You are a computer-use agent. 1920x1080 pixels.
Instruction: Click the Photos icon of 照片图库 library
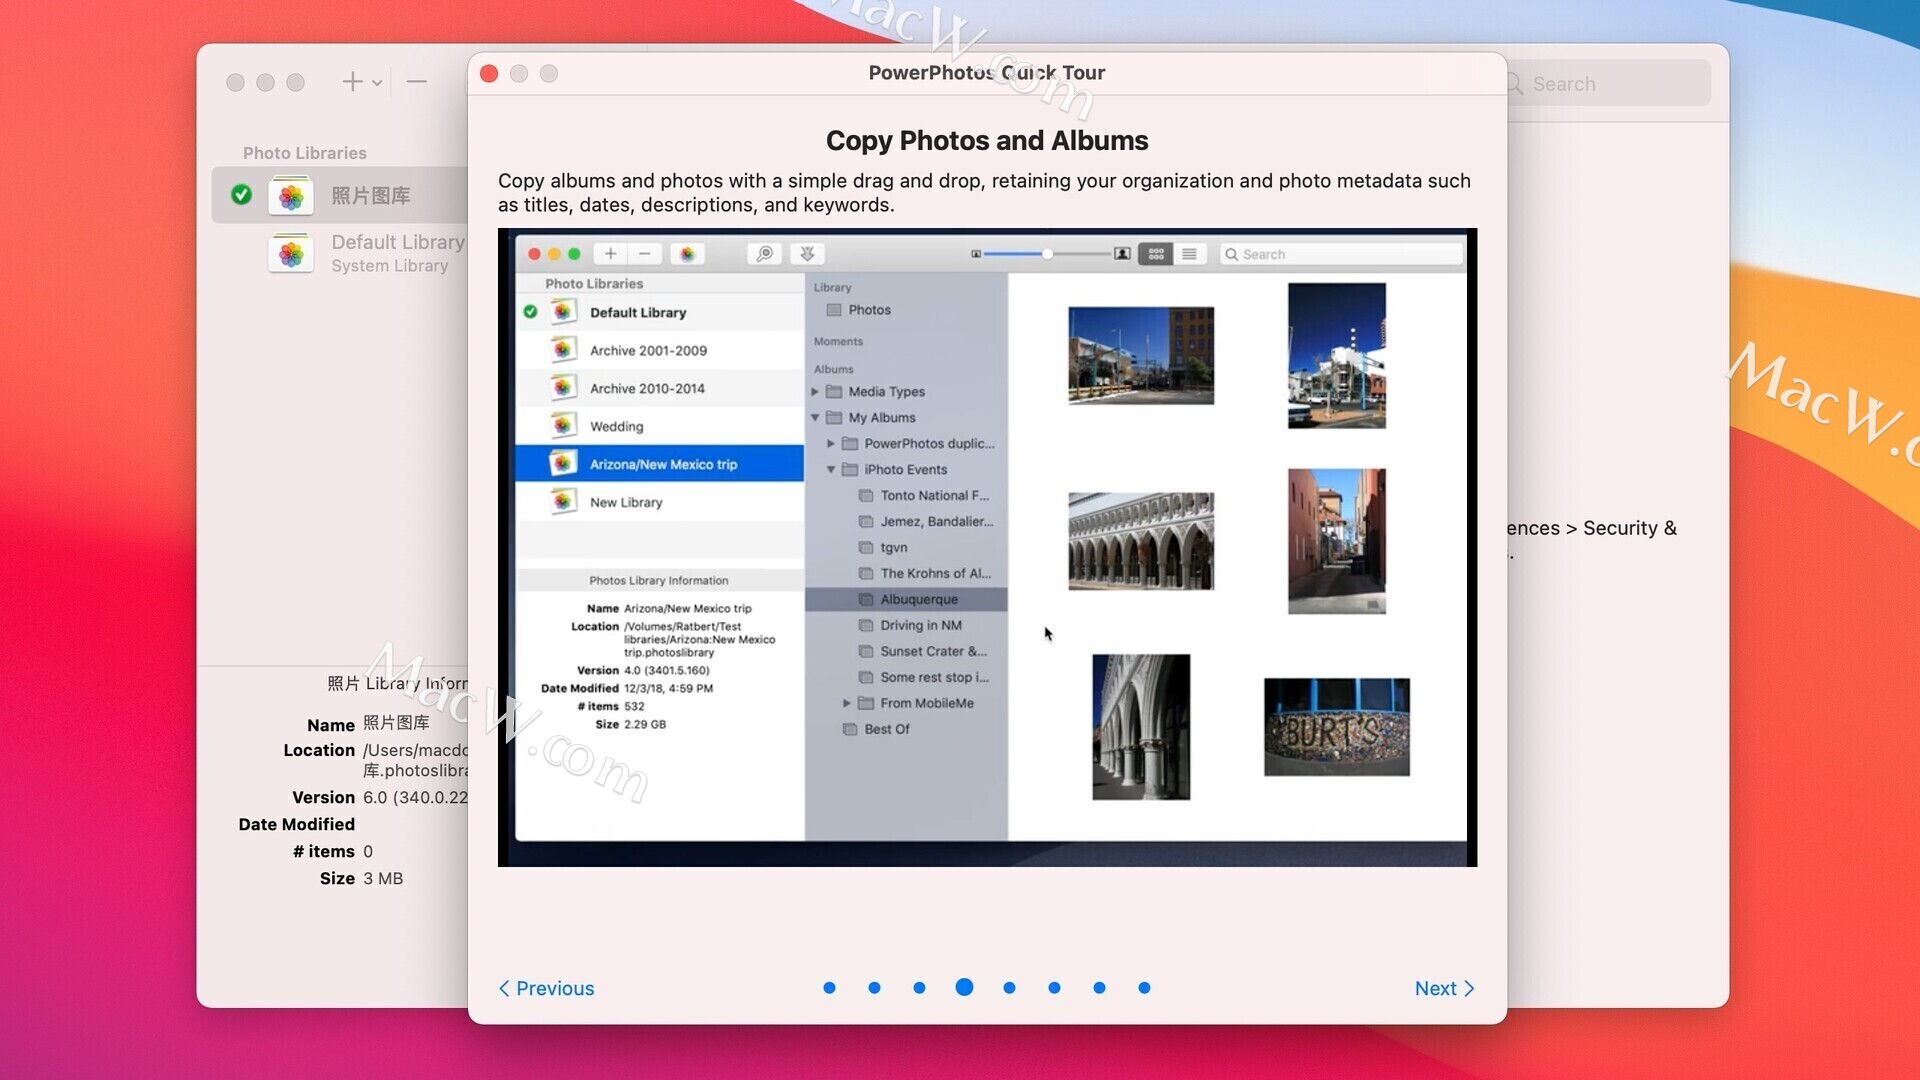pyautogui.click(x=291, y=196)
